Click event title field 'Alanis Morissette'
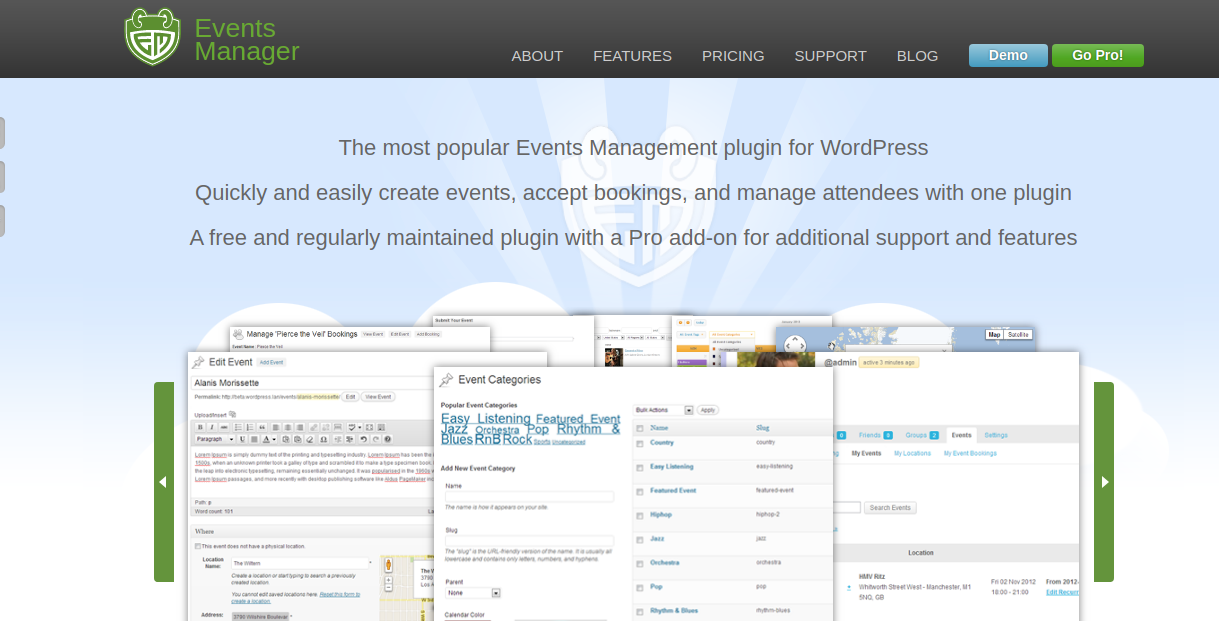Screen dimensions: 1219x621 coord(312,383)
